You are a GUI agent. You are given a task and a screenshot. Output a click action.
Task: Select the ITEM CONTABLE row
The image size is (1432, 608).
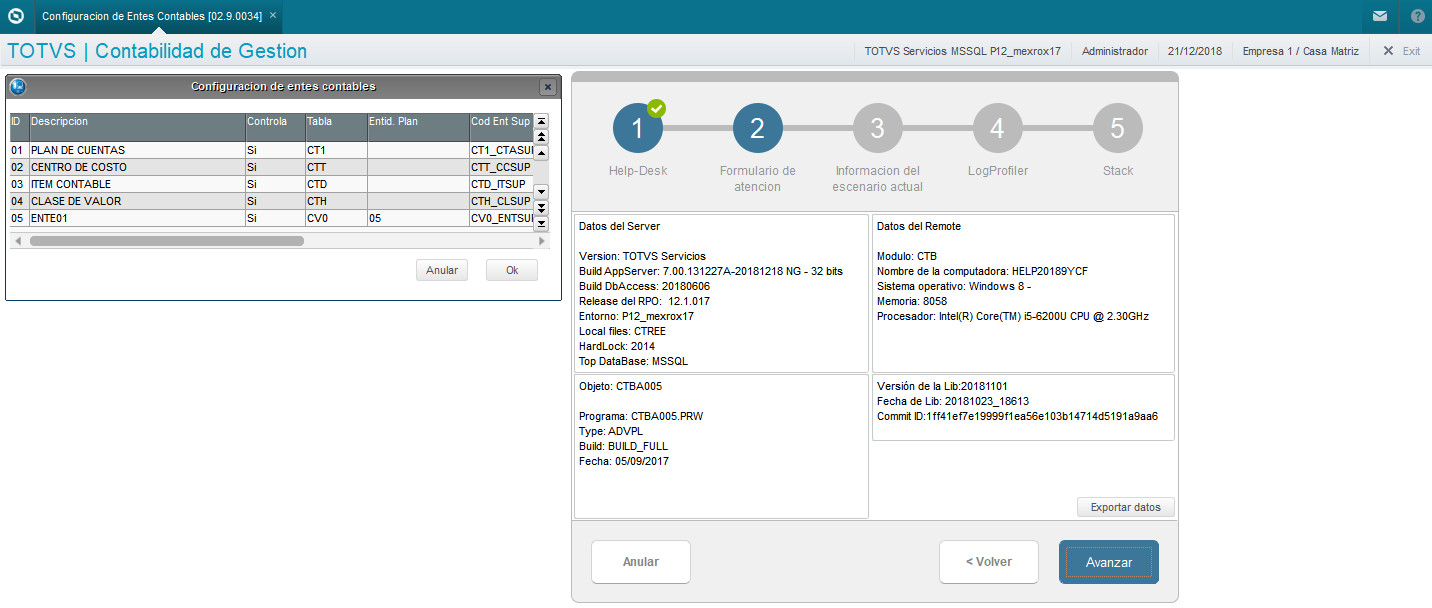271,184
